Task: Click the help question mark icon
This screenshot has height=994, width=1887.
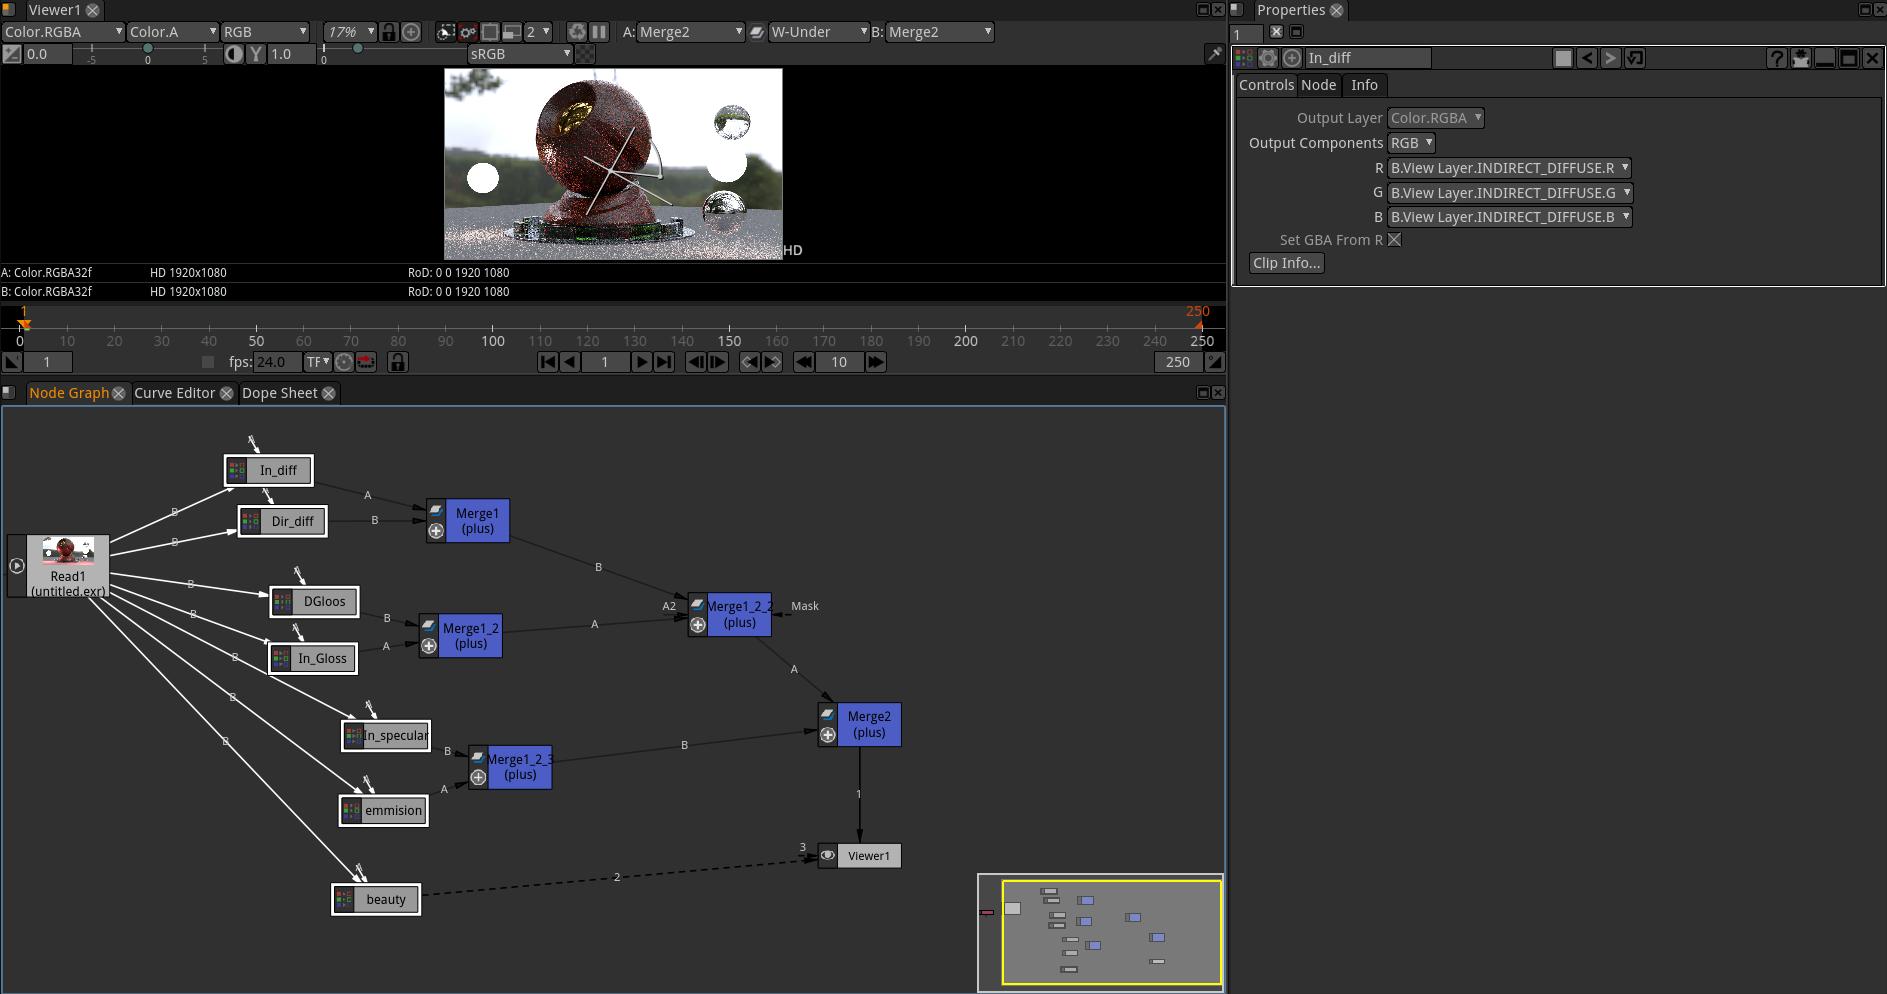Action: tap(1776, 58)
